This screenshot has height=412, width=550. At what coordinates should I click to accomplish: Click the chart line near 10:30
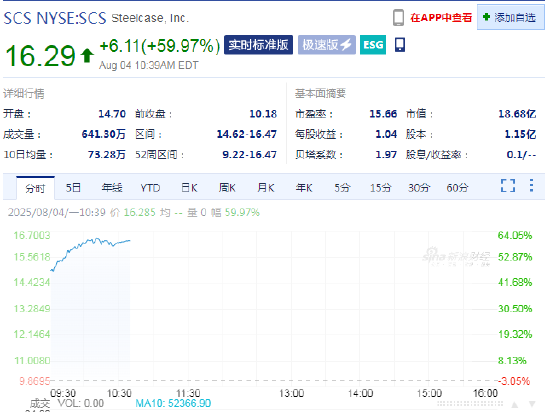[x=119, y=242]
